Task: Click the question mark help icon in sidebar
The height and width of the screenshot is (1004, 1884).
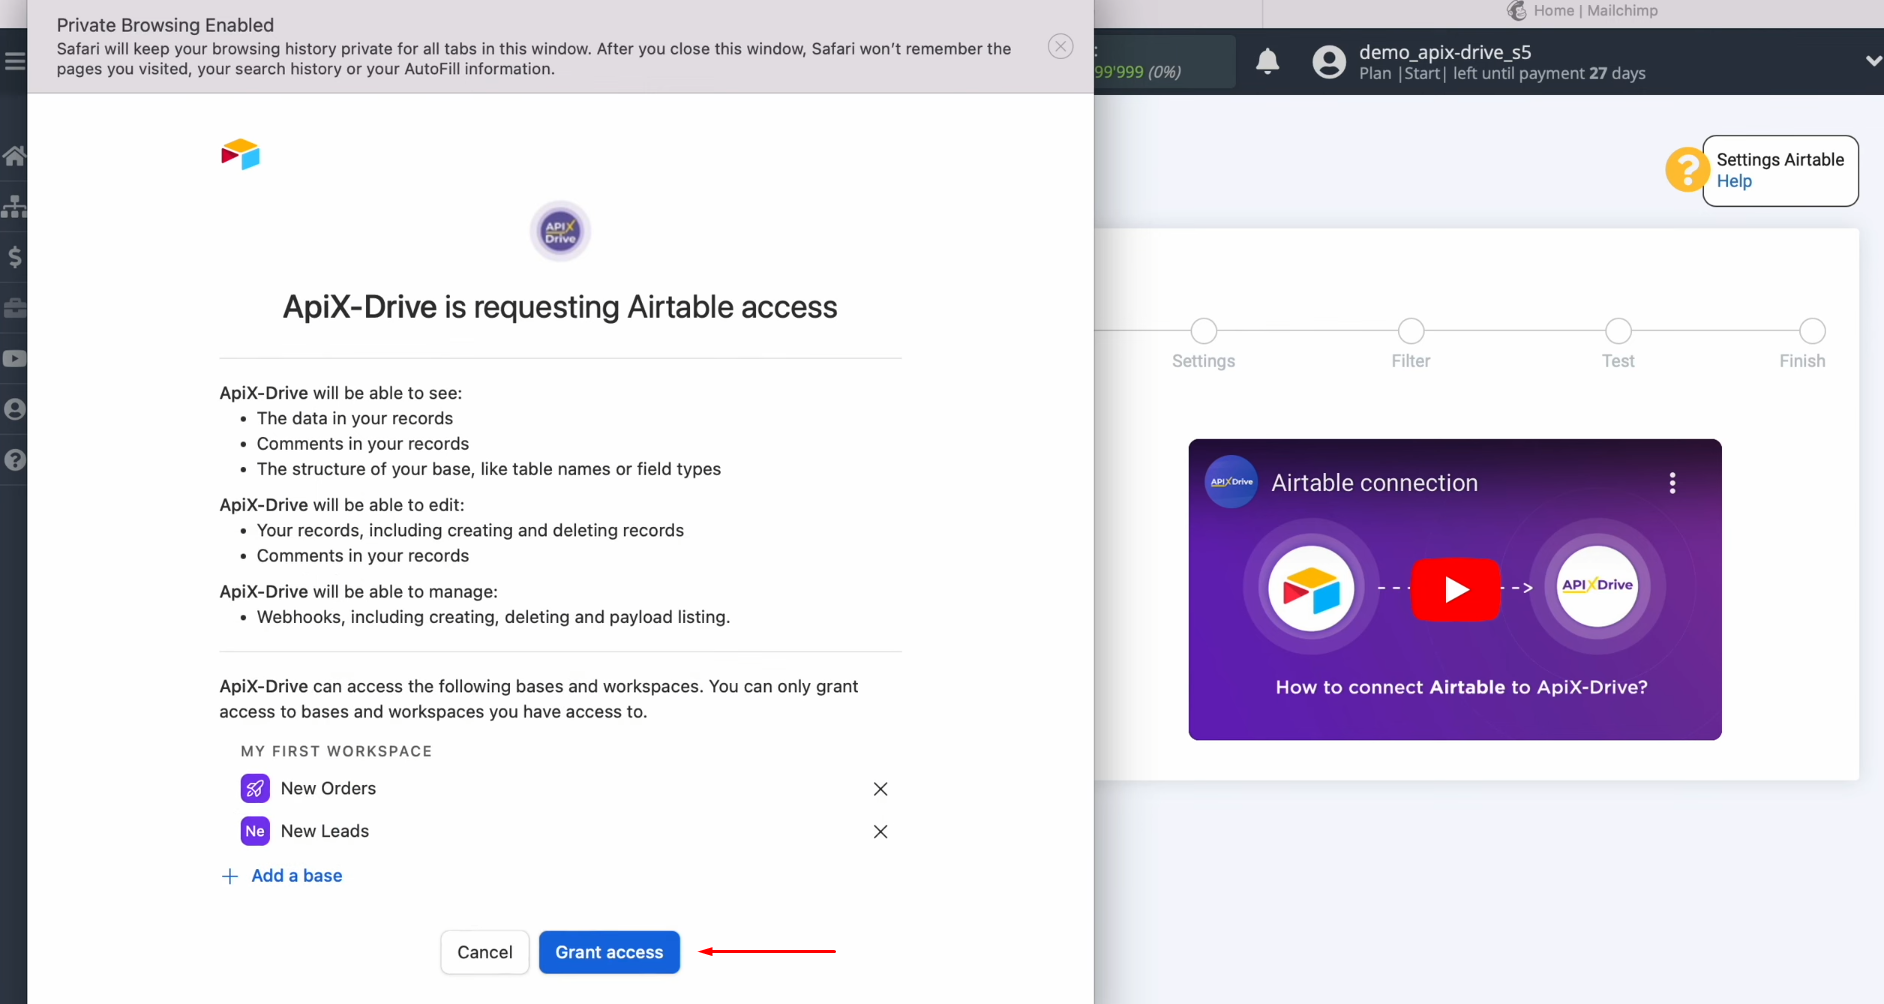Action: coord(15,460)
